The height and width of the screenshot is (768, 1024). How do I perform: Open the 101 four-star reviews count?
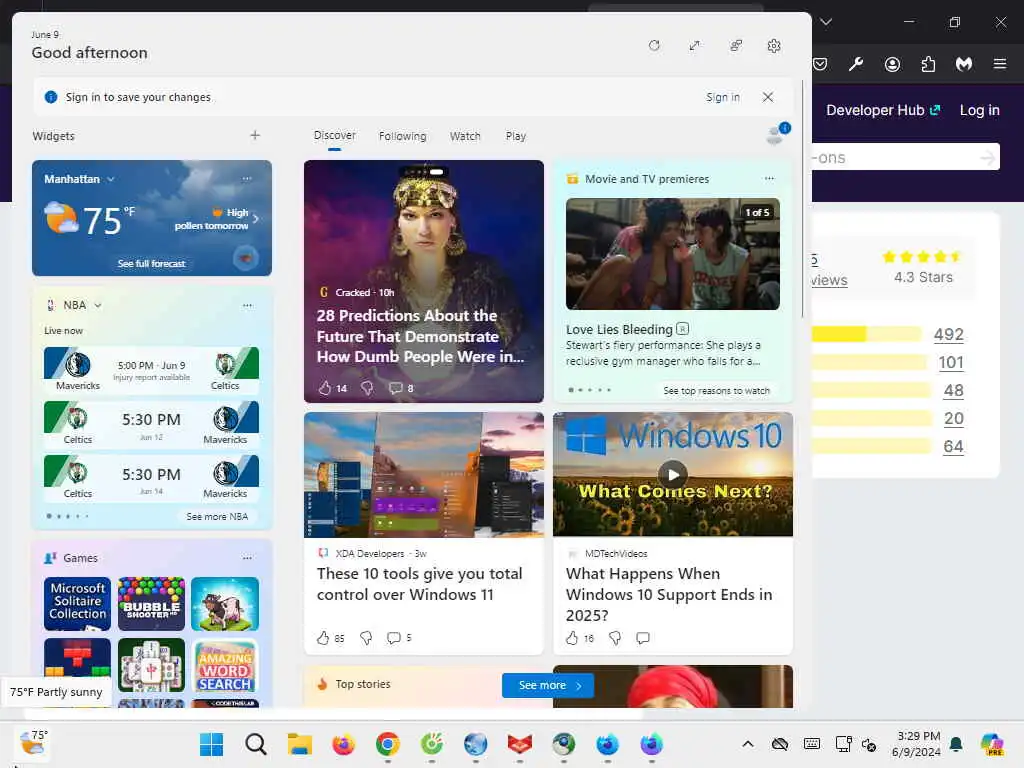[951, 362]
